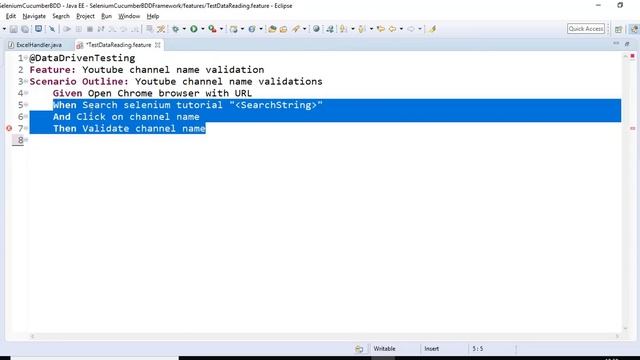
Task: Click the @DataDrivenTesting tag text
Action: pyautogui.click(x=82, y=58)
